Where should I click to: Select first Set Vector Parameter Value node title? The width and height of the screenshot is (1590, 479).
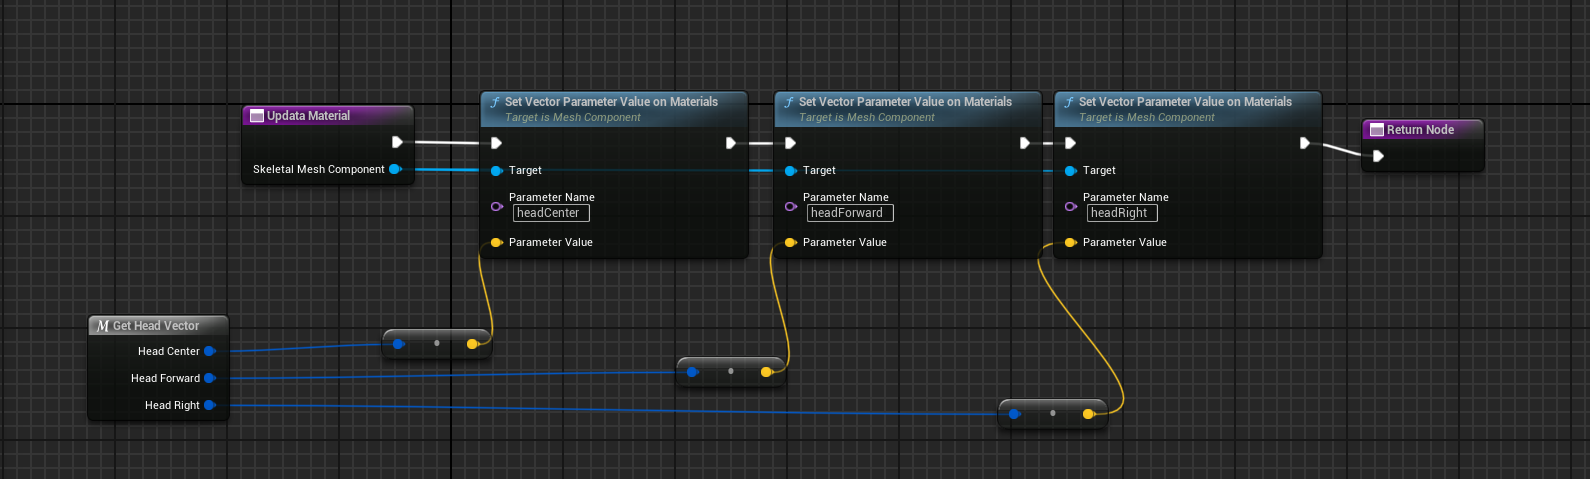[x=611, y=102]
